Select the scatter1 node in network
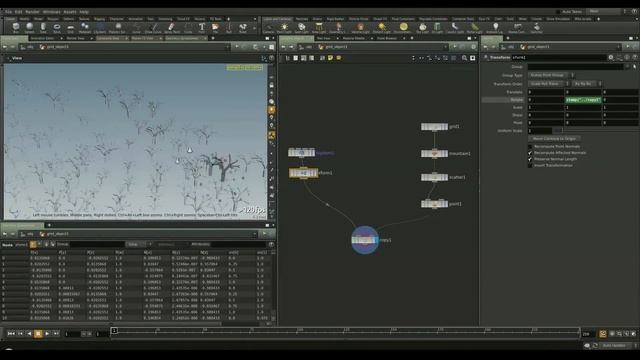The image size is (640, 360). click(434, 177)
